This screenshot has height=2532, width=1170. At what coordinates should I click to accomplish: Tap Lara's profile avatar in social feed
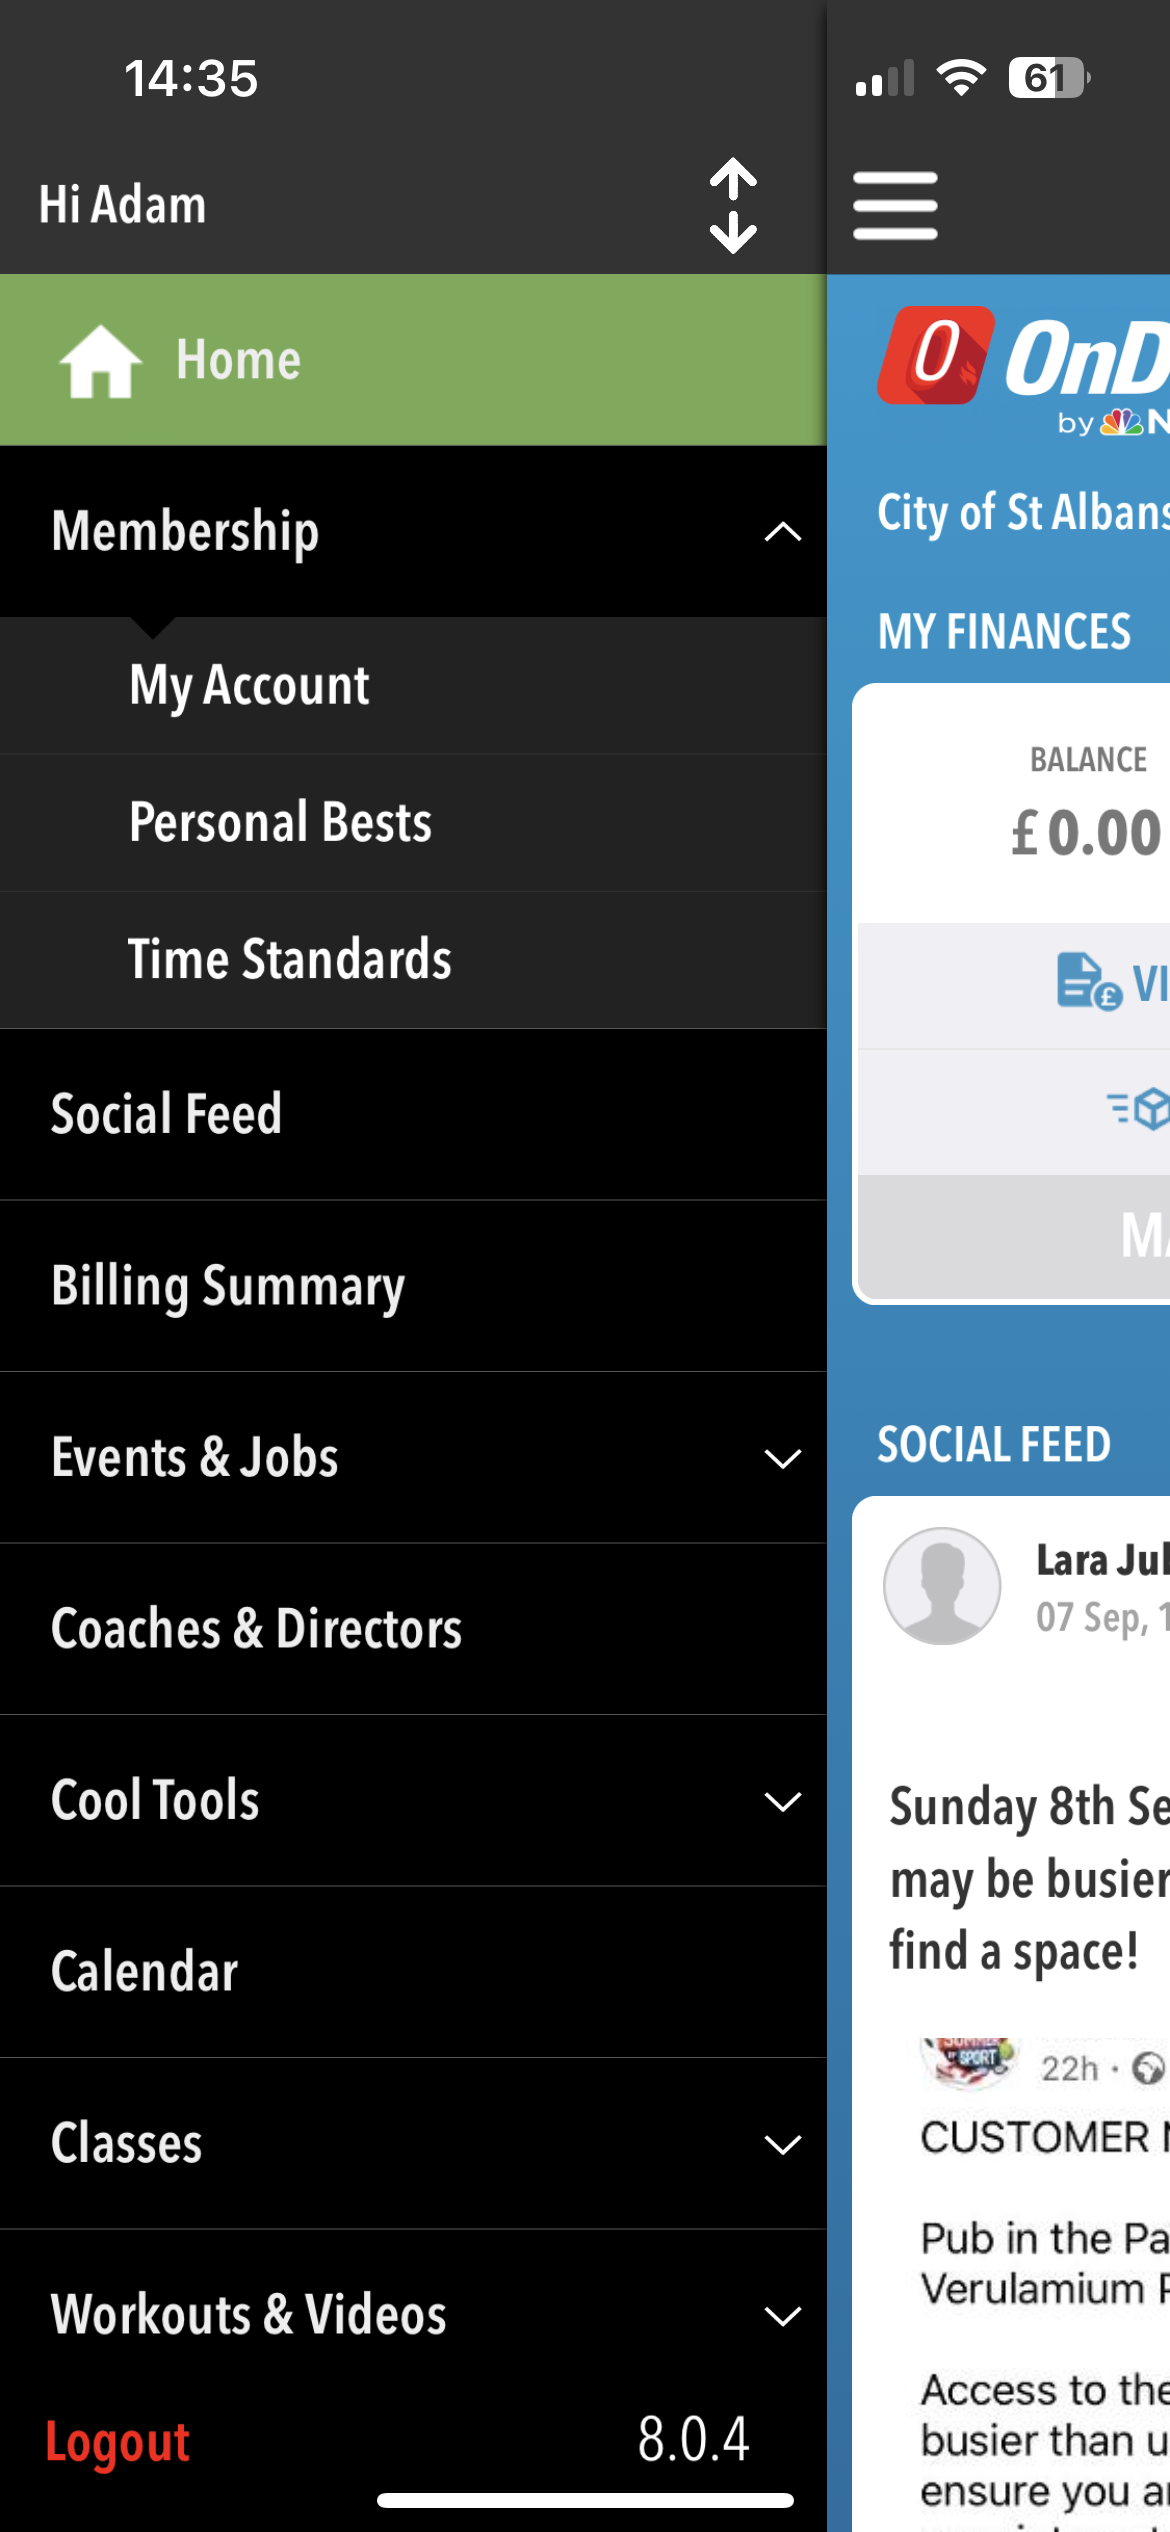click(942, 1586)
